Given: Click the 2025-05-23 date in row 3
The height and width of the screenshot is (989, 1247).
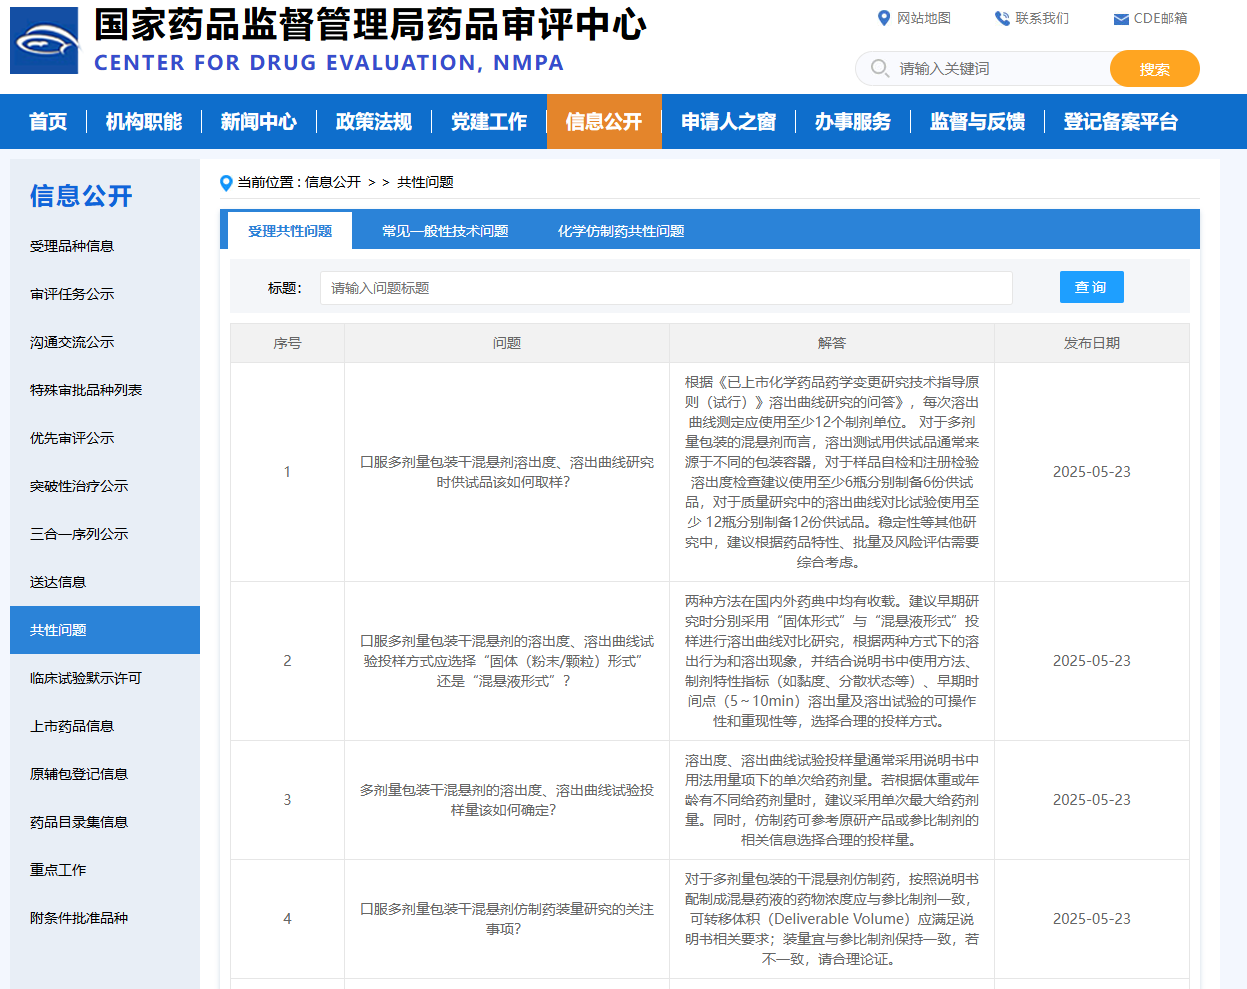Looking at the screenshot, I should coord(1092,800).
